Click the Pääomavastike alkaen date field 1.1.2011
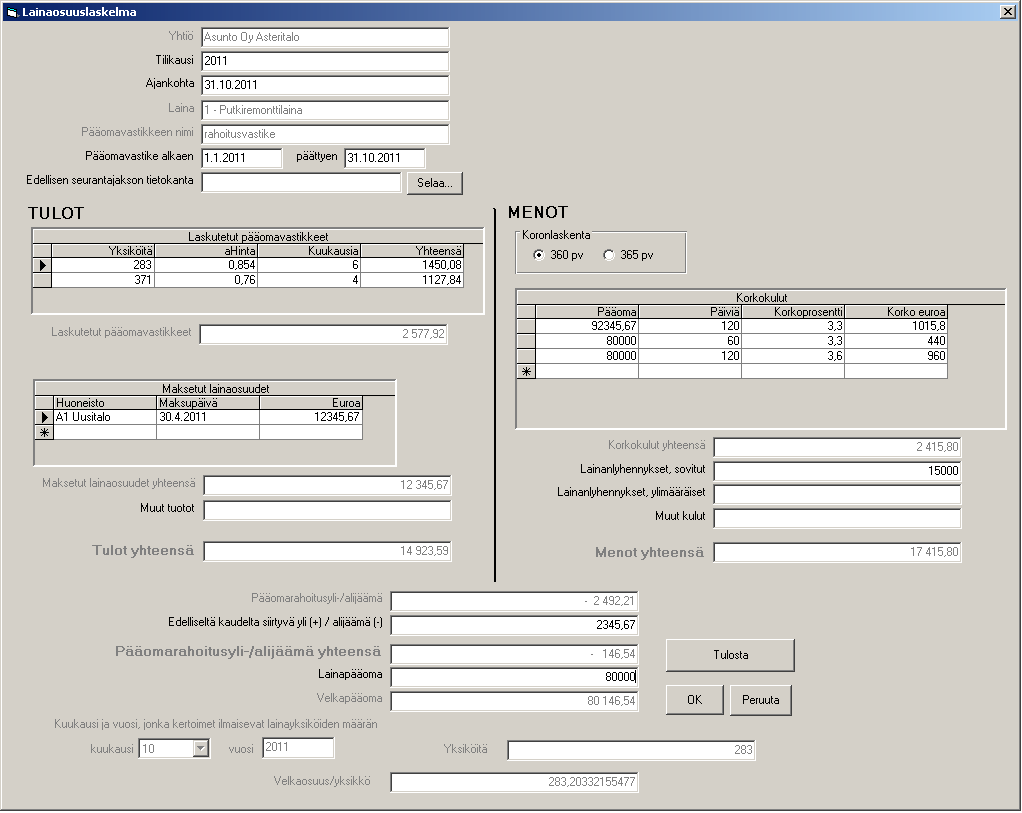Image resolution: width=1022 pixels, height=813 pixels. (242, 158)
